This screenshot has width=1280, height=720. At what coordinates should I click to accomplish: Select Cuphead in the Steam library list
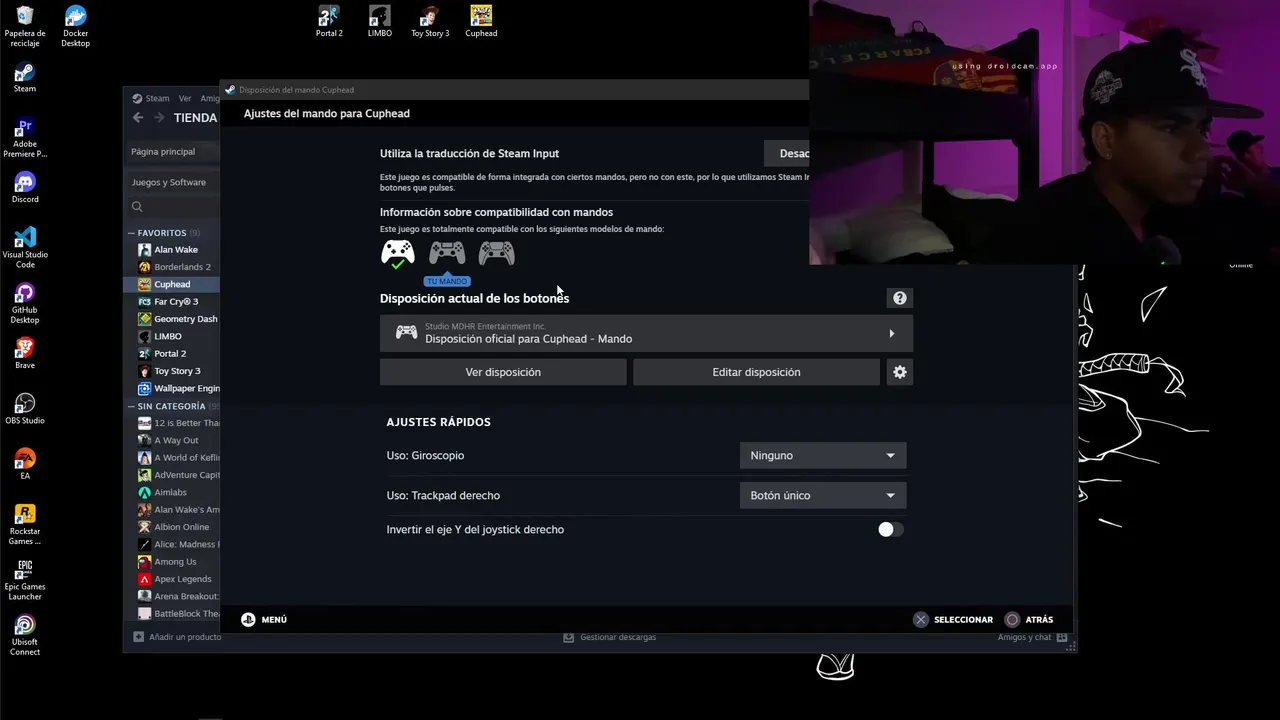tap(172, 284)
